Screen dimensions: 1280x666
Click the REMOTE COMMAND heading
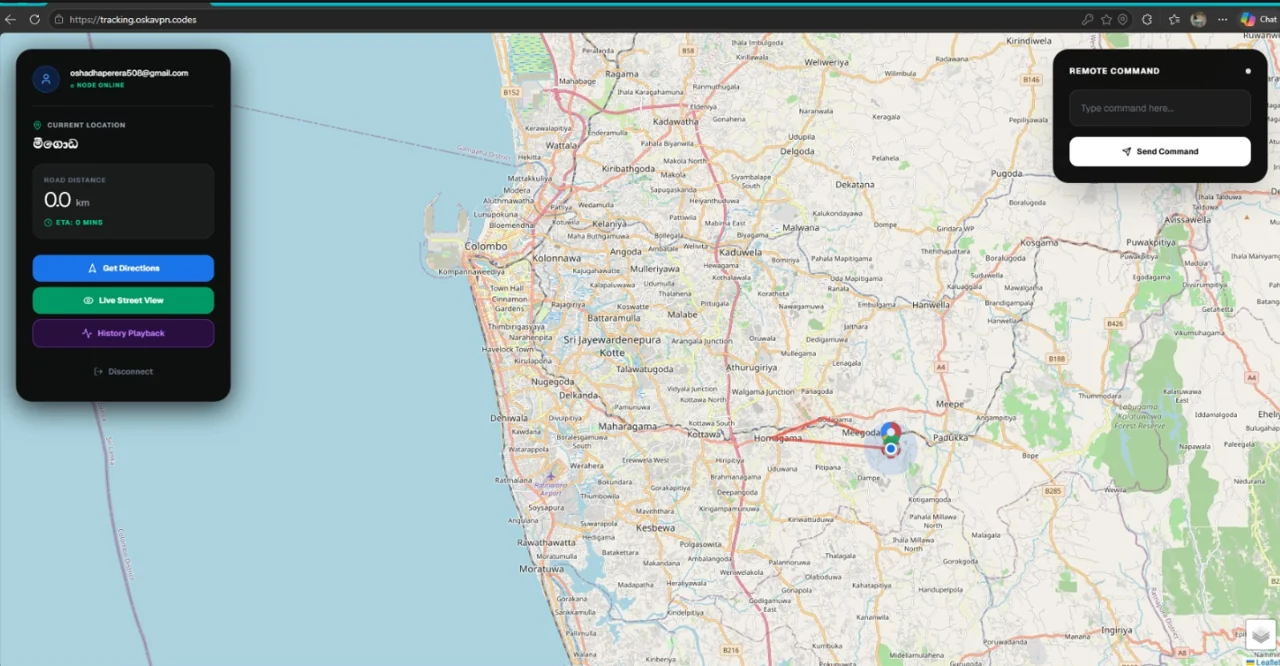point(1114,71)
